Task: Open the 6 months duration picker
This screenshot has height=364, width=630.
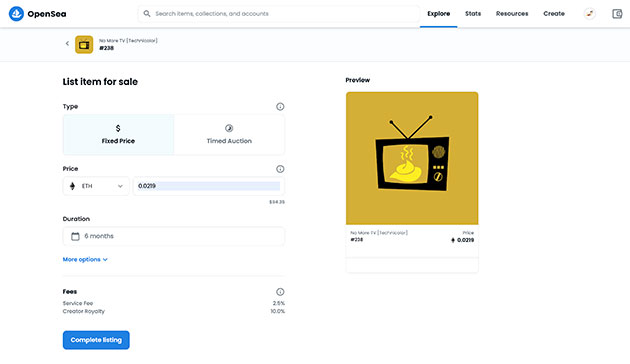Action: pyautogui.click(x=174, y=236)
